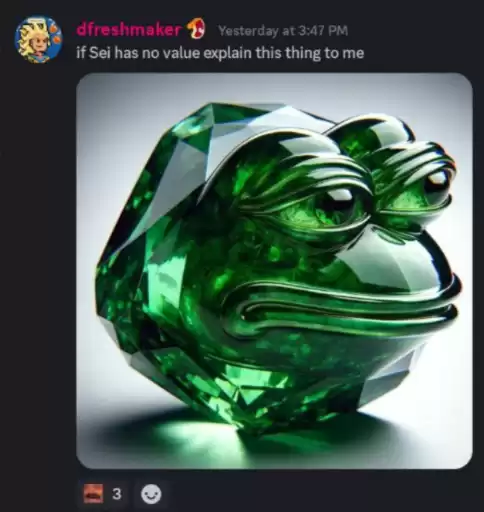Open dfreshmaker's profile avatar
The width and height of the screenshot is (484, 512).
pyautogui.click(x=38, y=39)
